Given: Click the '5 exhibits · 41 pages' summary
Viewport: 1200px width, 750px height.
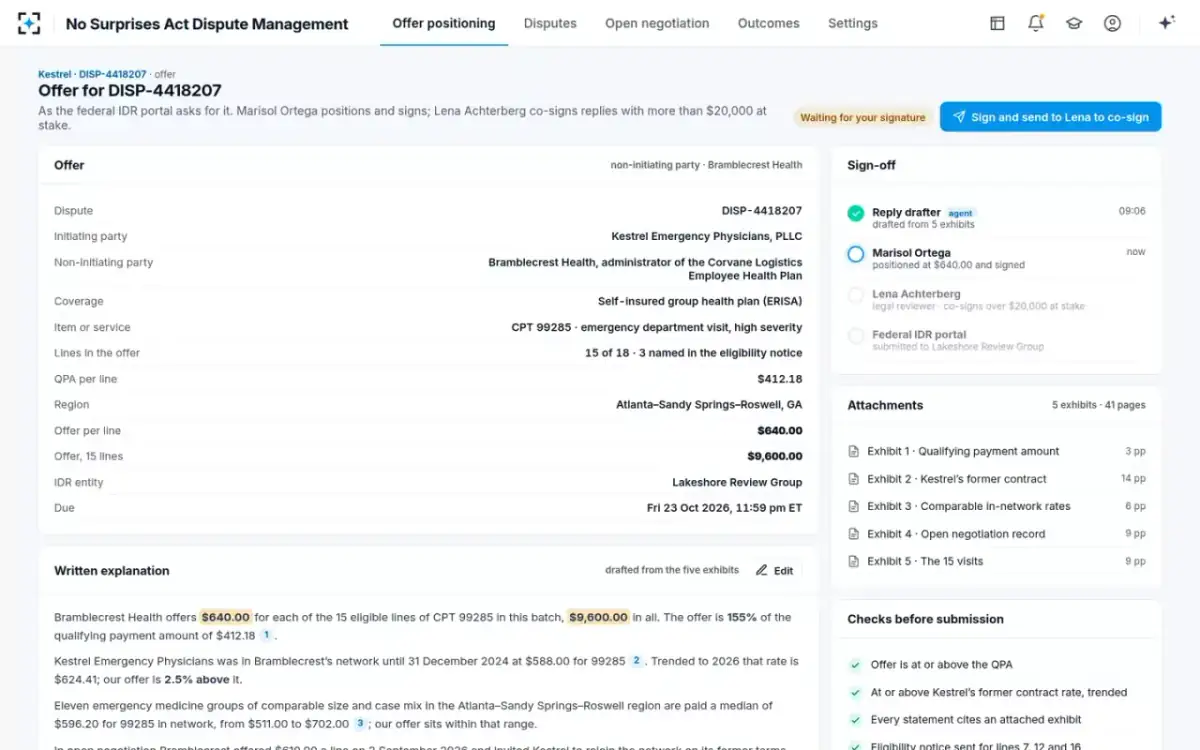Looking at the screenshot, I should [x=1099, y=405].
